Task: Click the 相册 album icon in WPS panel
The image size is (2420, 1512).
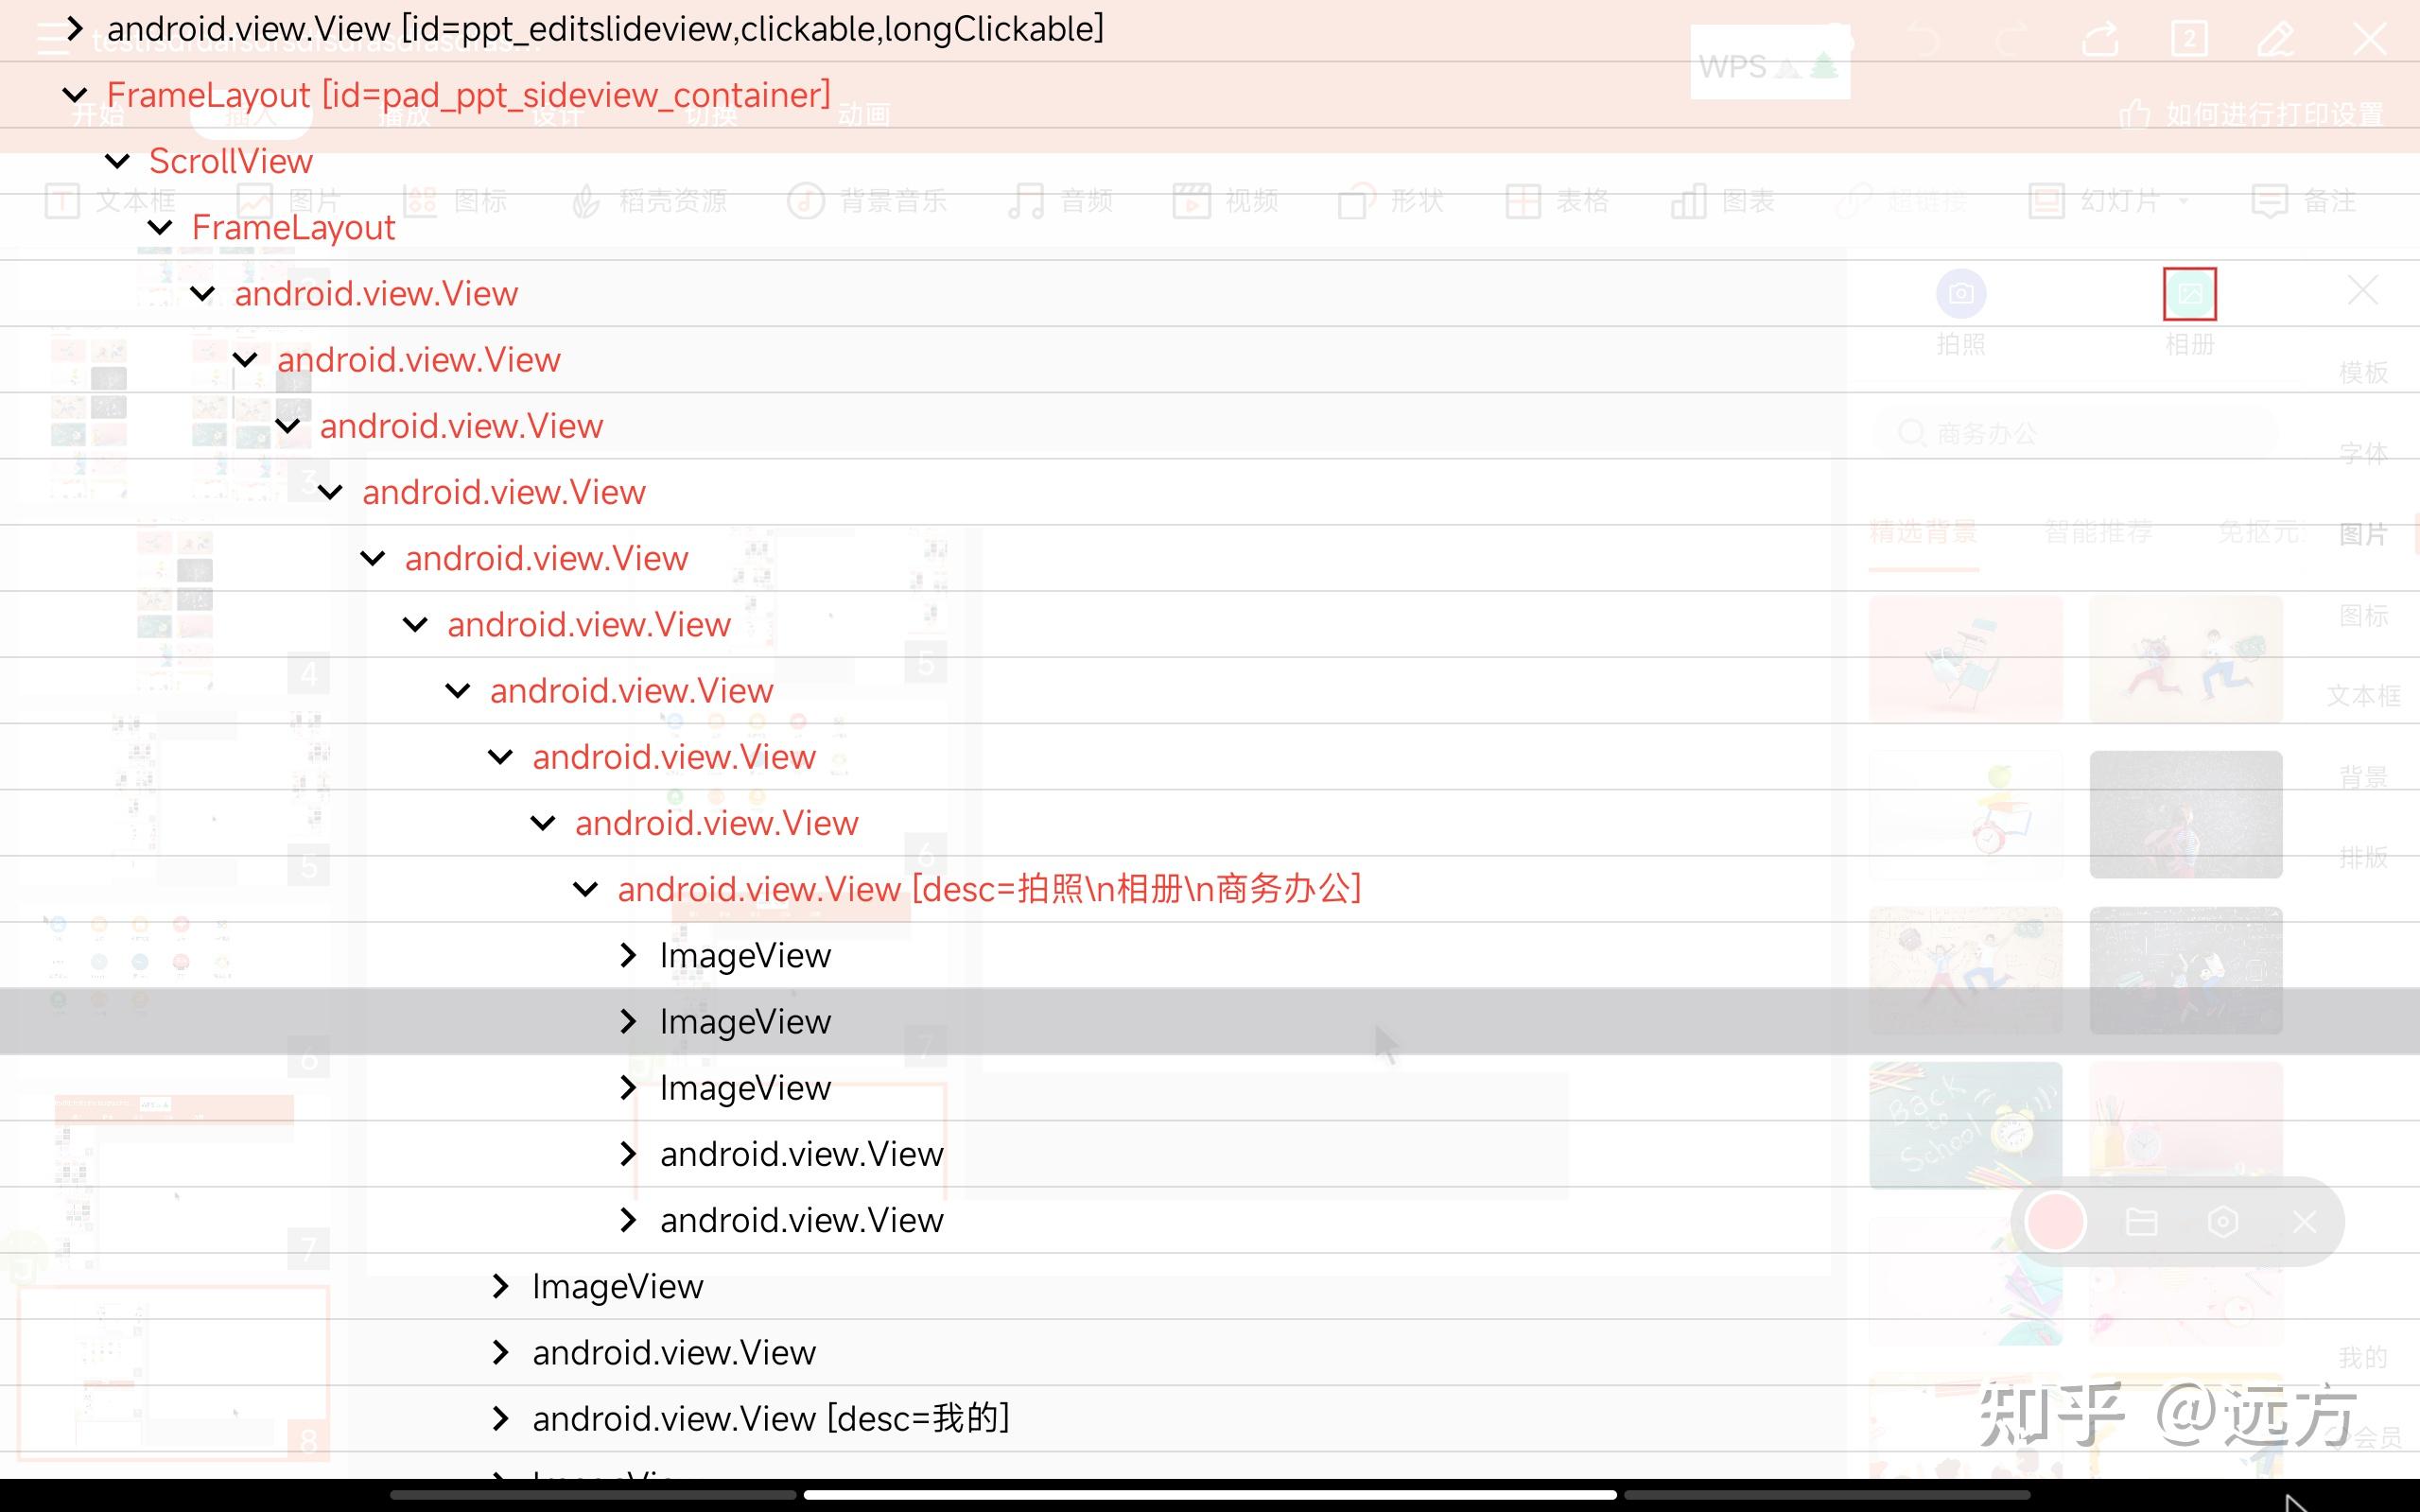Action: (x=2189, y=293)
